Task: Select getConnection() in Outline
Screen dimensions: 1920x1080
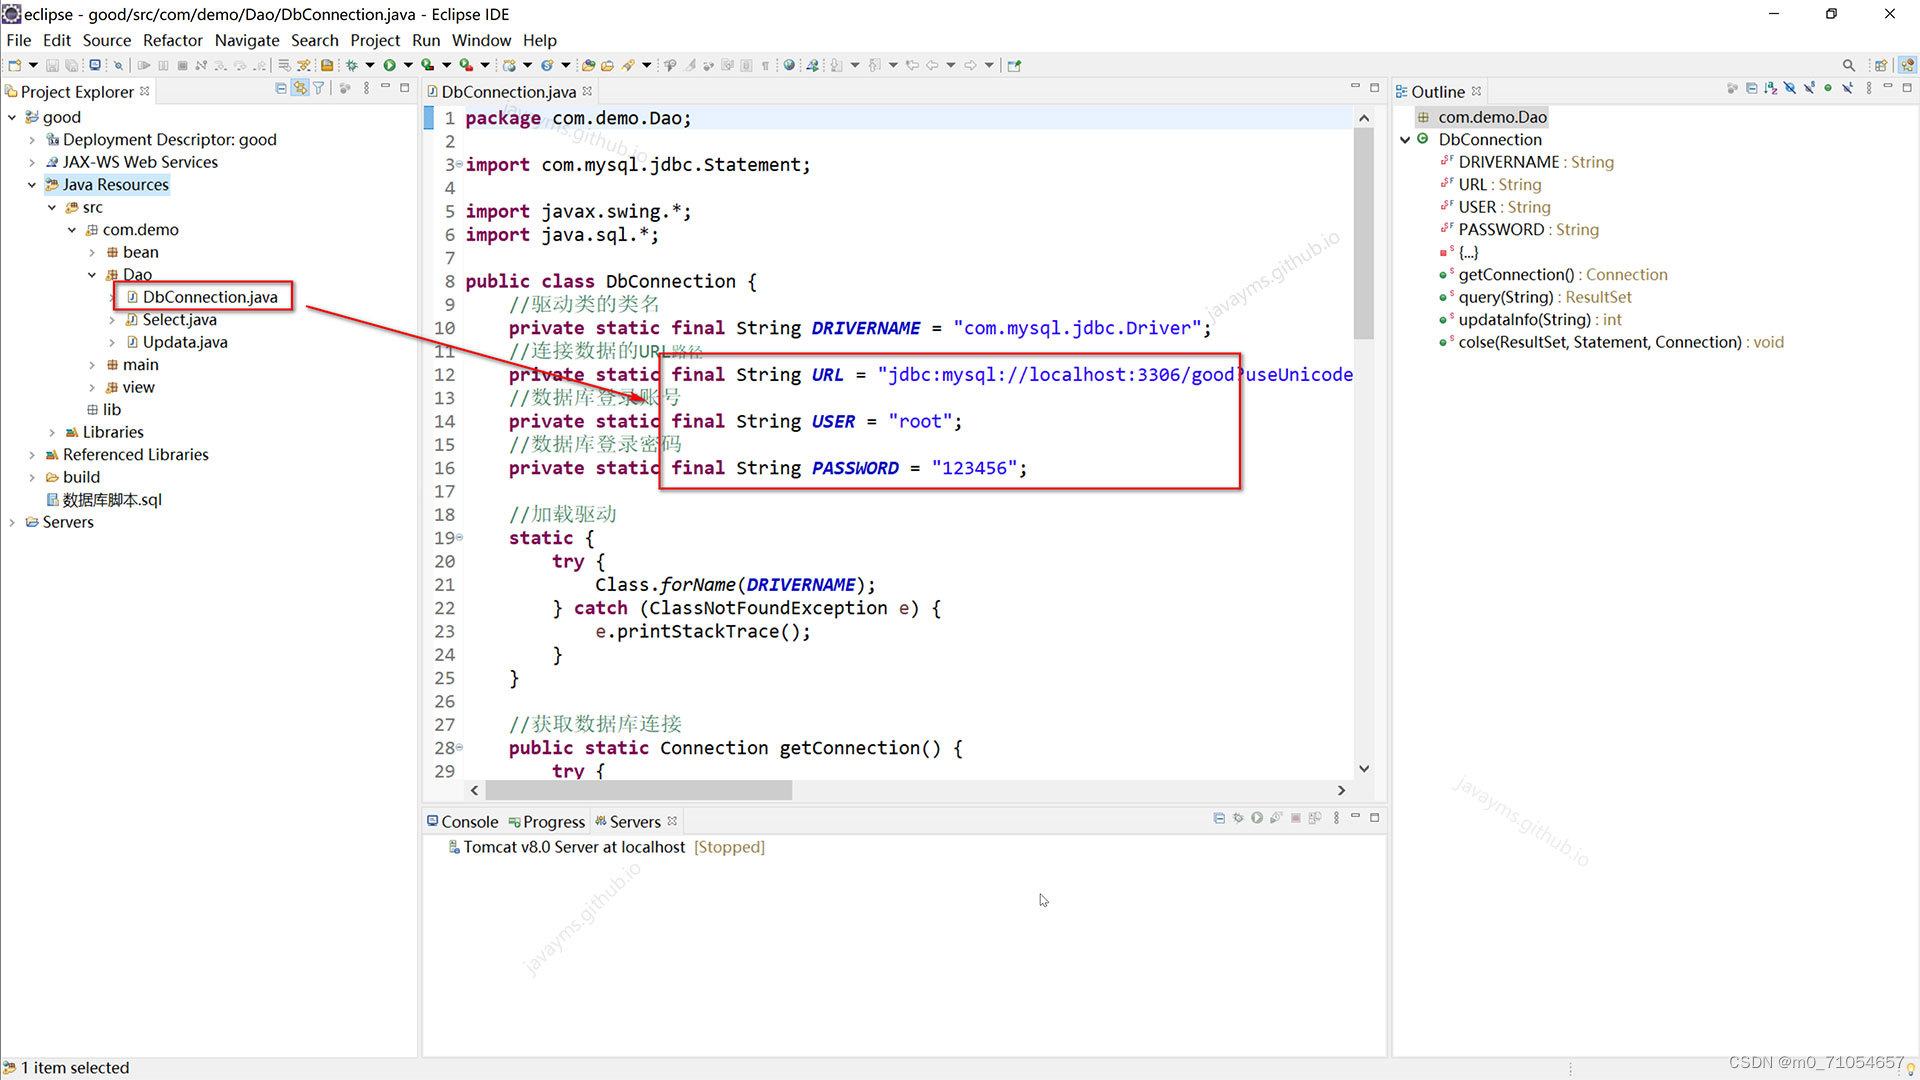Action: pyautogui.click(x=1515, y=274)
